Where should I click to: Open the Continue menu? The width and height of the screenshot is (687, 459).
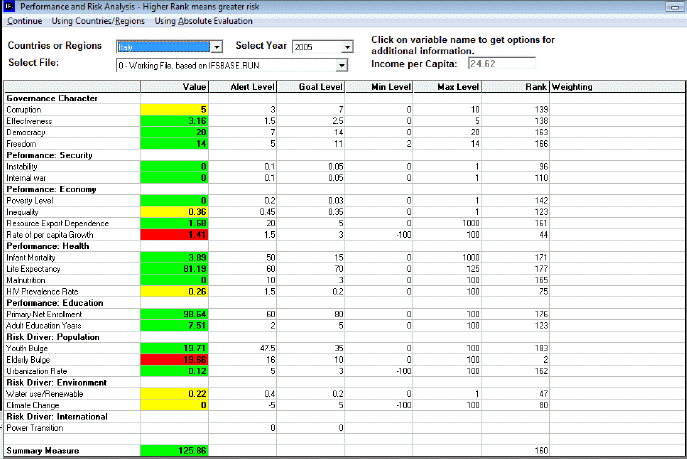point(24,21)
